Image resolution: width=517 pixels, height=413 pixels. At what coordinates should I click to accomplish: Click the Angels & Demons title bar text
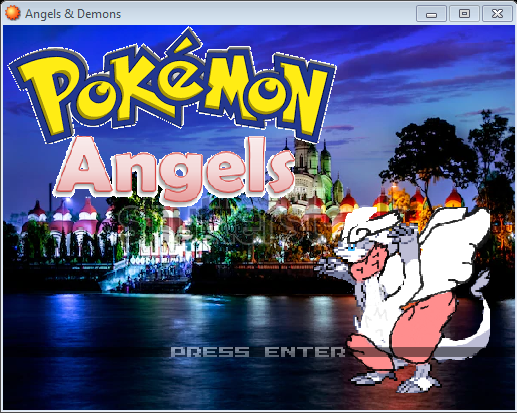[73, 14]
